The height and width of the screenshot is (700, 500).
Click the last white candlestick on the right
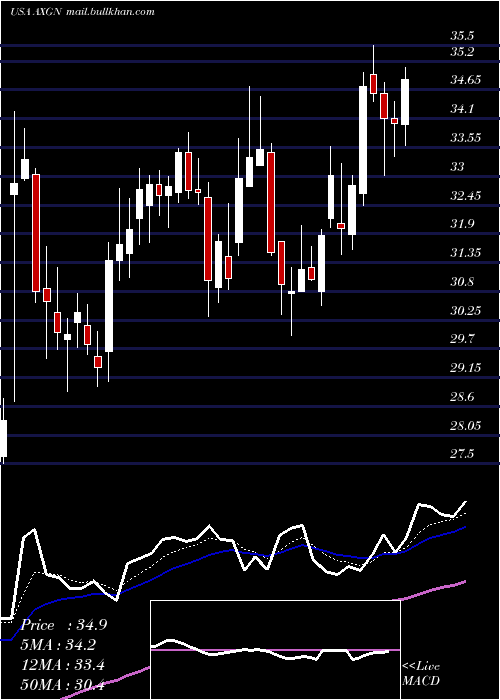(x=405, y=102)
